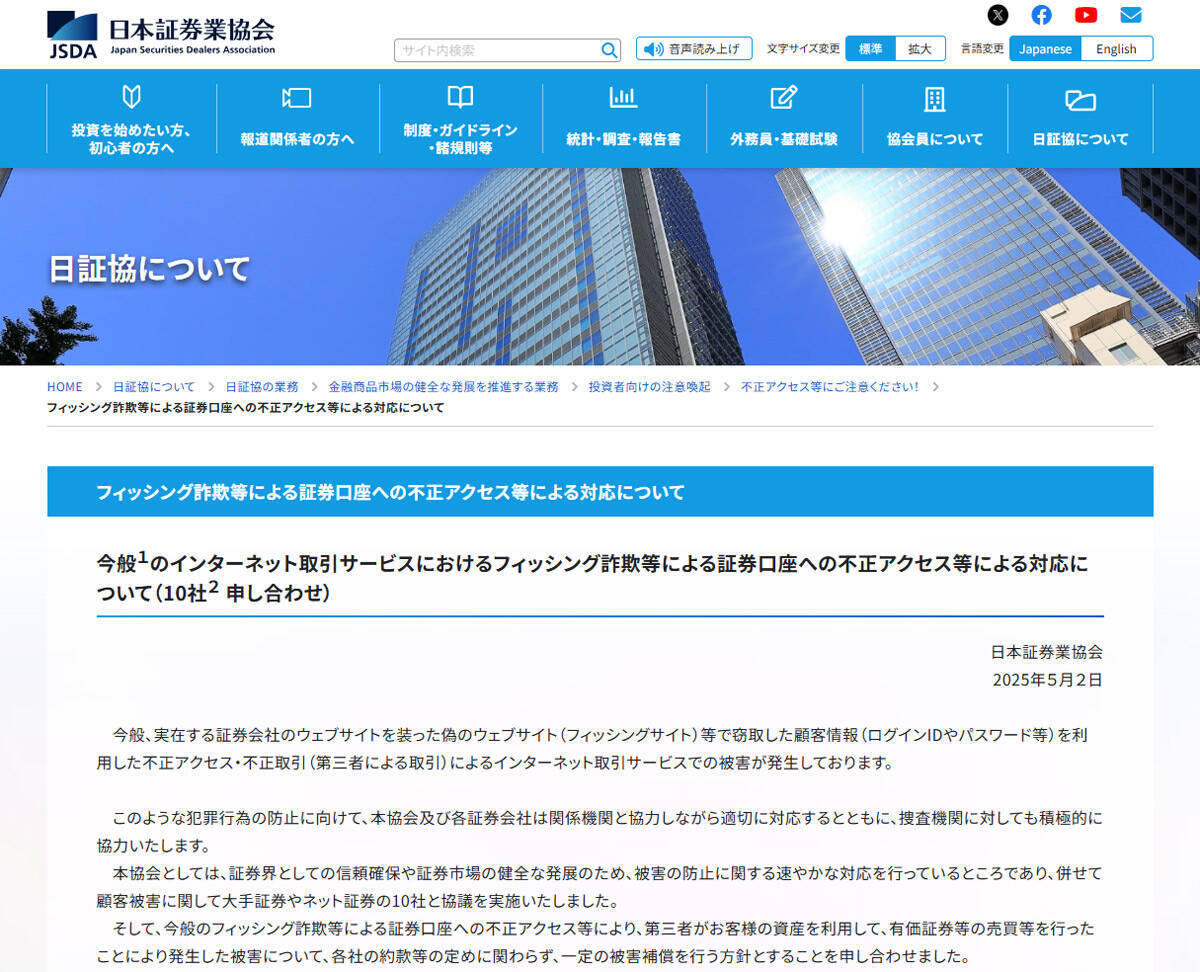Viewport: 1200px width, 972px height.
Task: Open the Facebook social icon
Action: [1042, 15]
